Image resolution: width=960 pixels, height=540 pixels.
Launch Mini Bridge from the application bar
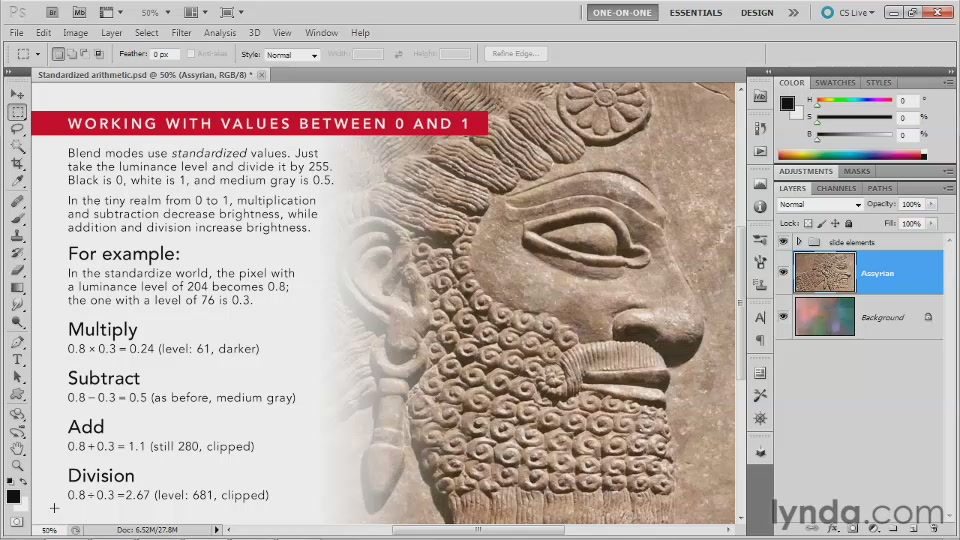[x=79, y=12]
